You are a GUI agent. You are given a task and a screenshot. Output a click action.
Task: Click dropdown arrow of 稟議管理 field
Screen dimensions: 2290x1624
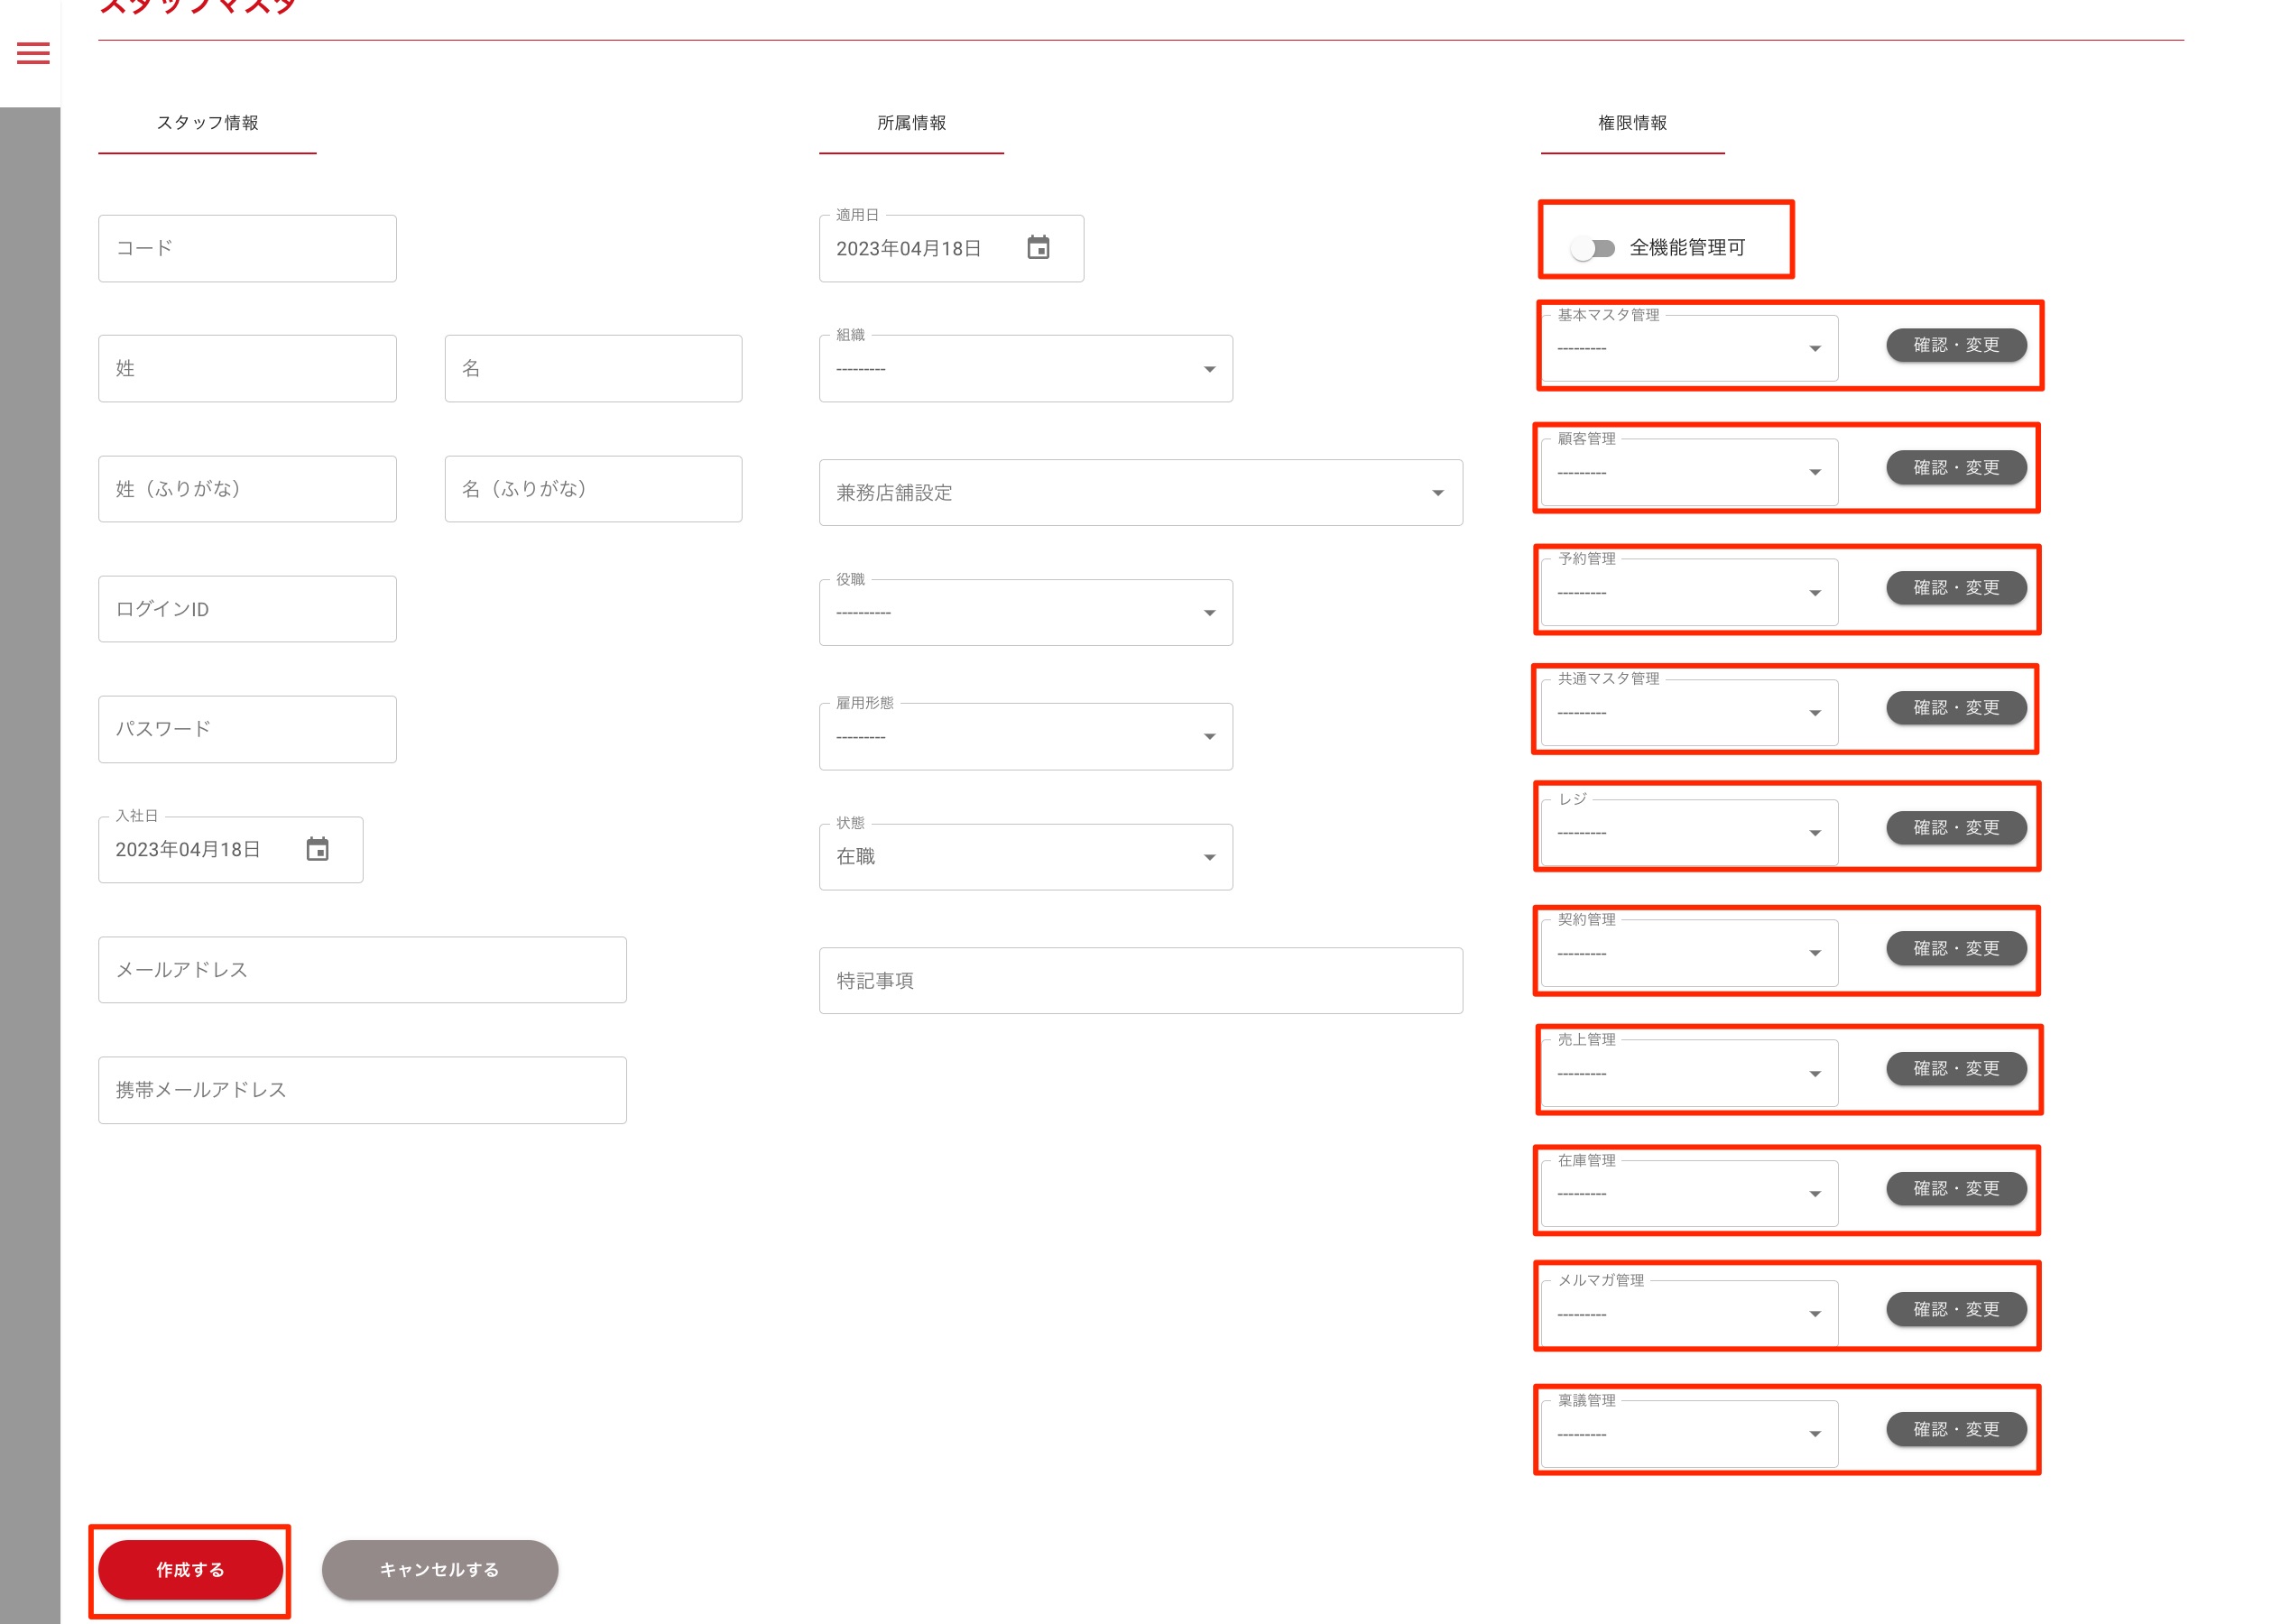pyautogui.click(x=1814, y=1434)
